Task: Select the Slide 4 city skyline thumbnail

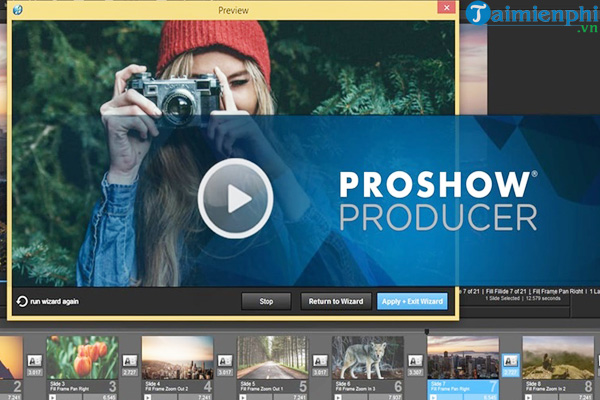Action: [178, 358]
